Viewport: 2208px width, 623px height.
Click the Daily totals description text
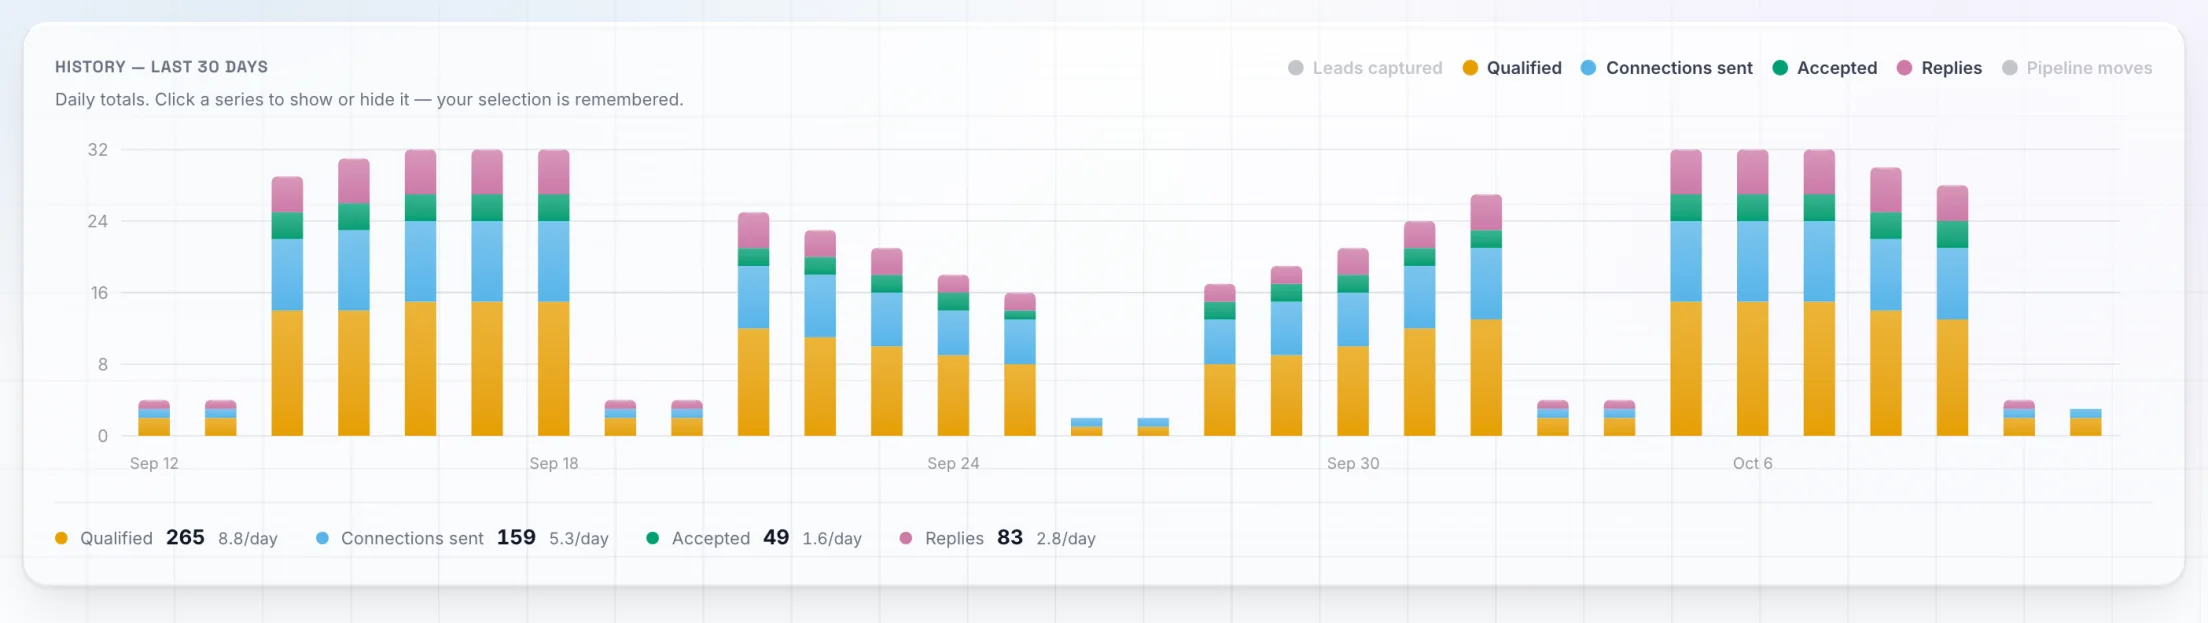click(x=369, y=100)
